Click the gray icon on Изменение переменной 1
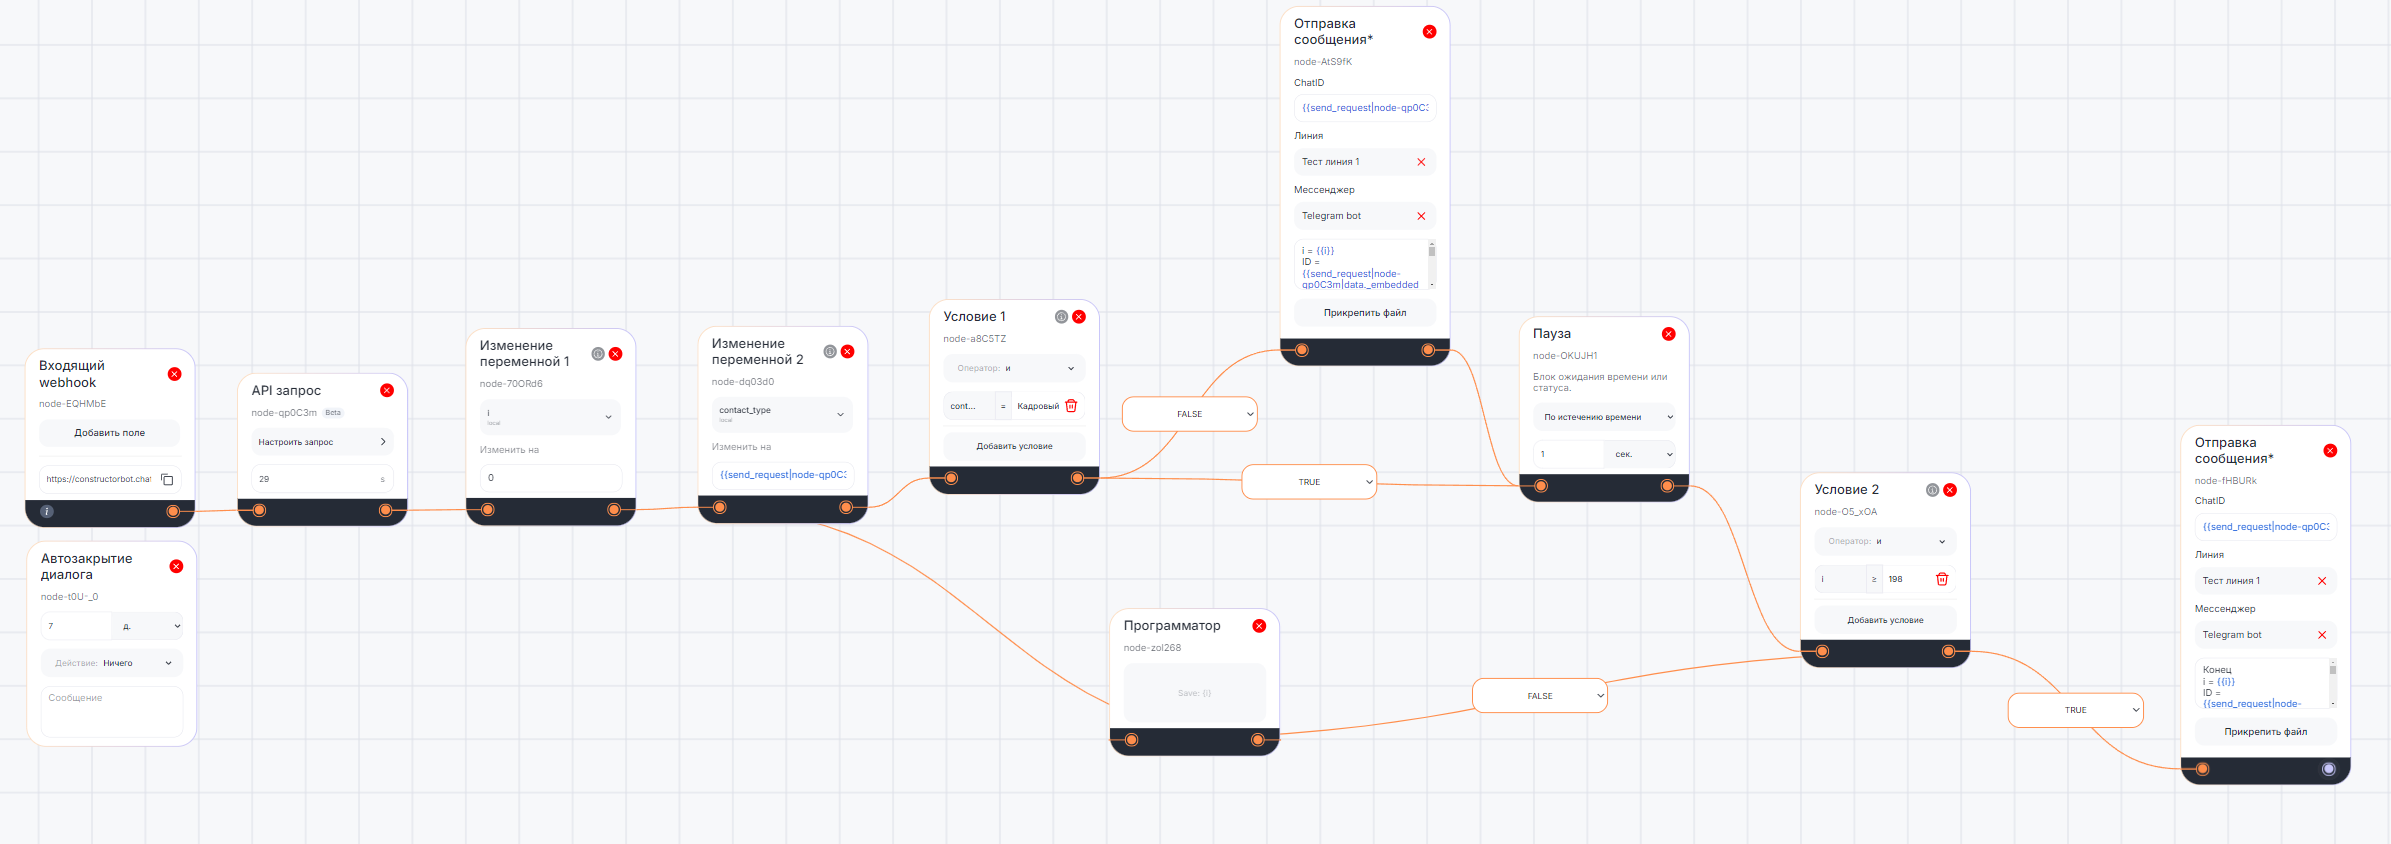The image size is (2391, 844). tap(598, 354)
